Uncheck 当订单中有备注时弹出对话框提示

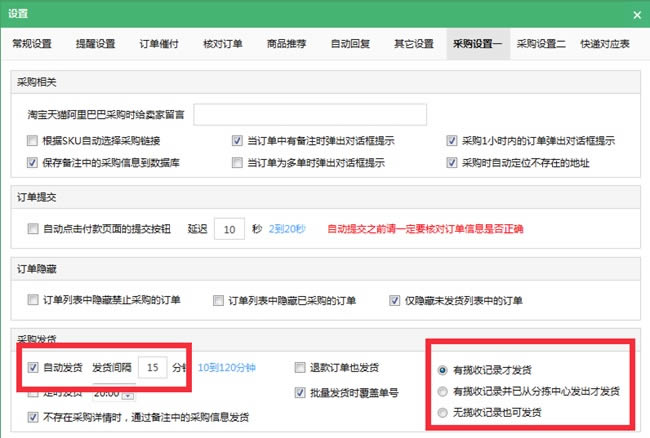pyautogui.click(x=237, y=140)
